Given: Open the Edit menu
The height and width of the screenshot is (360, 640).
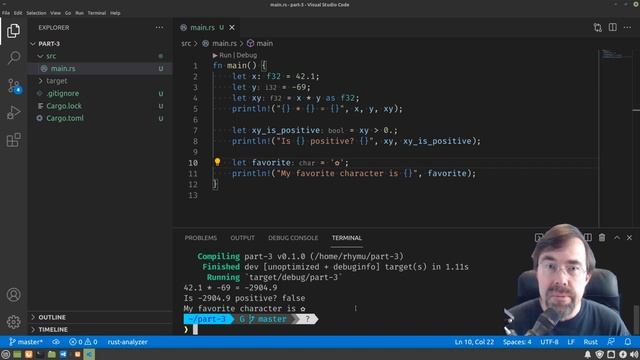Looking at the screenshot, I should (18, 13).
